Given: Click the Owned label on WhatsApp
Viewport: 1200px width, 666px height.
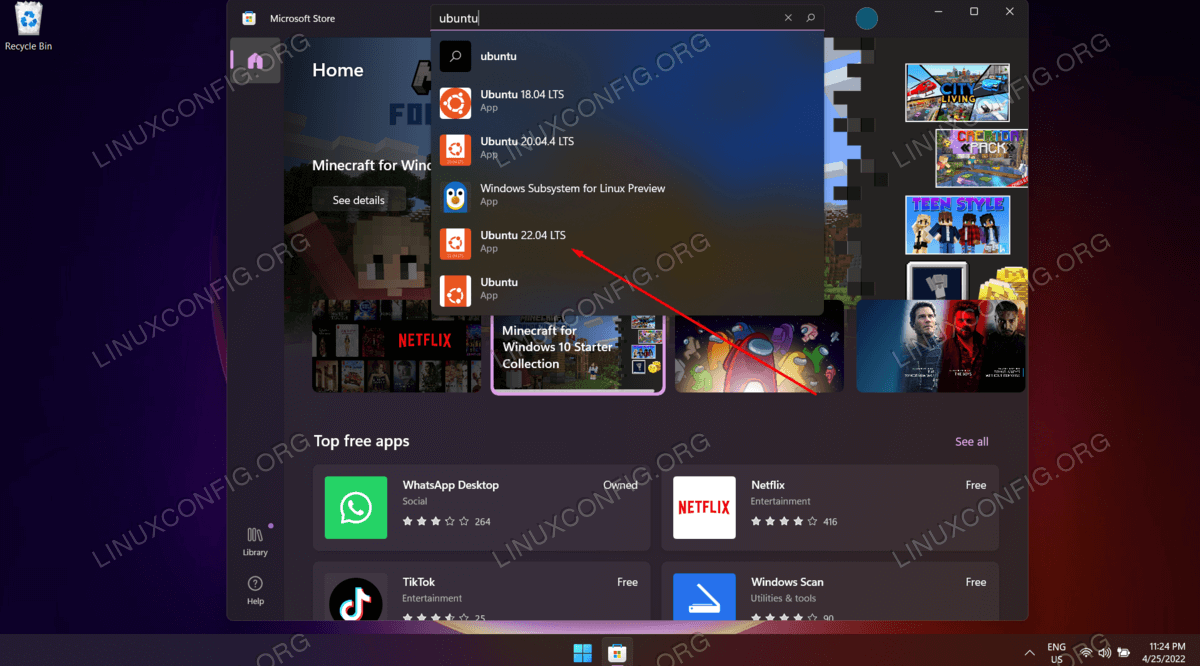Looking at the screenshot, I should 620,485.
